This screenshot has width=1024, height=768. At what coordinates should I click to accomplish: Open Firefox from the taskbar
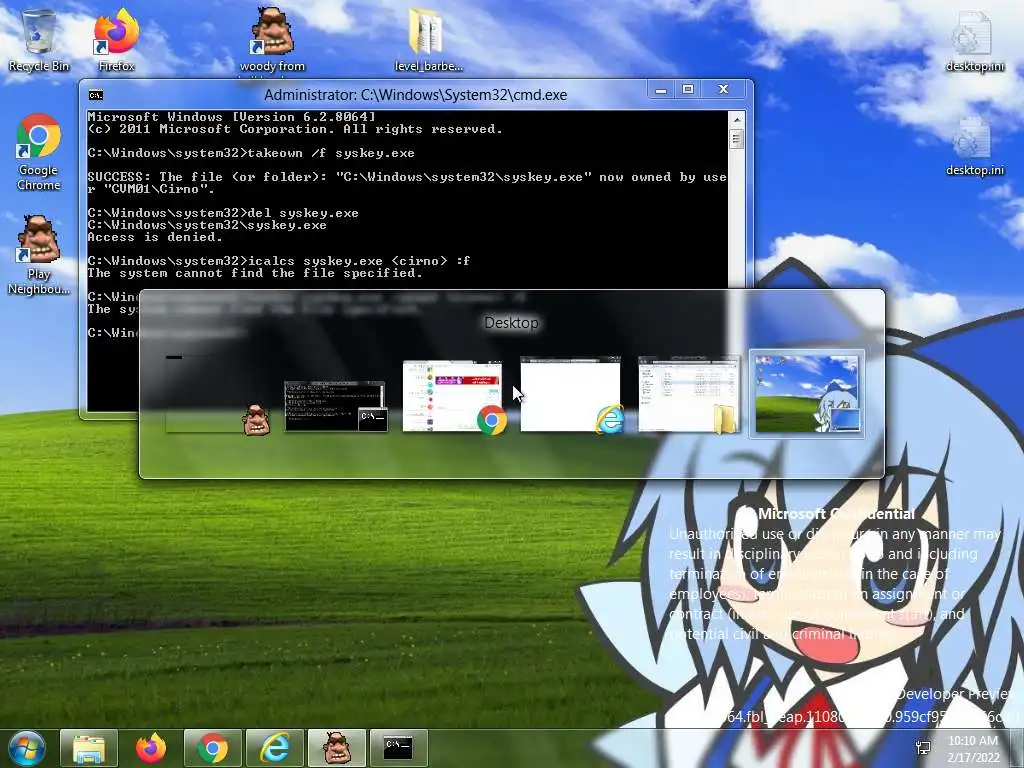151,748
